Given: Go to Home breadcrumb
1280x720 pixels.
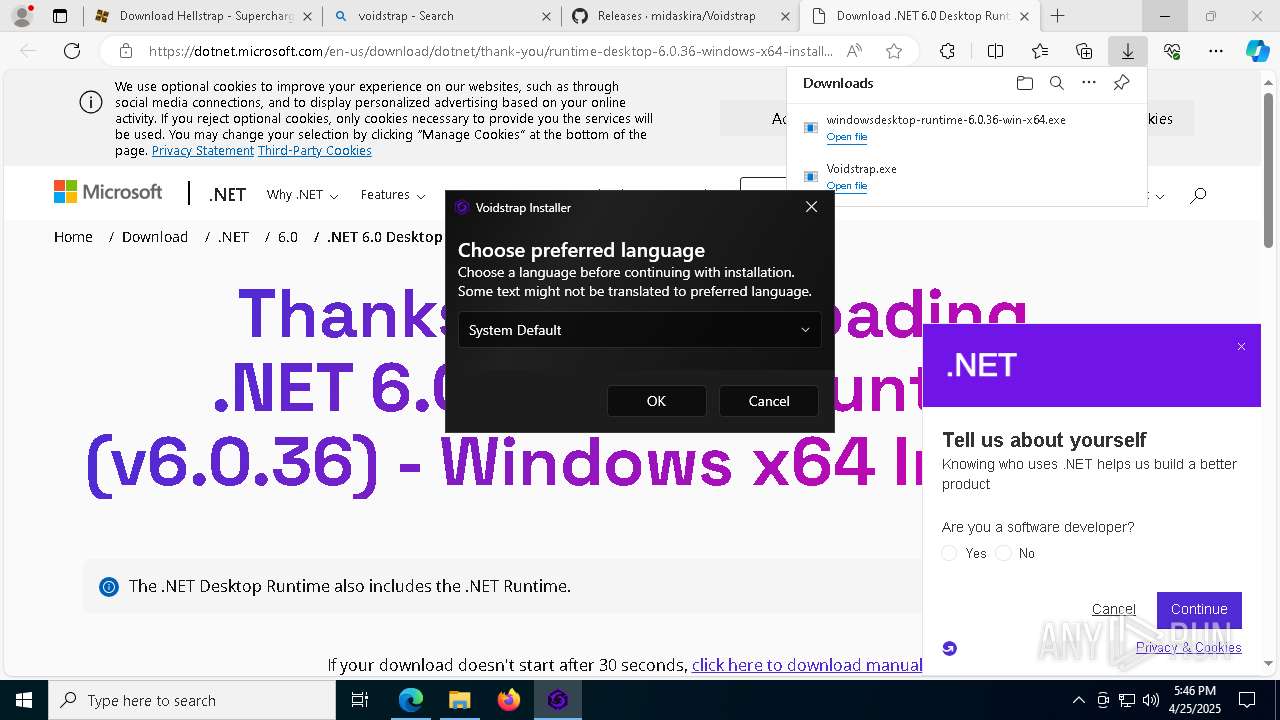Looking at the screenshot, I should (73, 237).
